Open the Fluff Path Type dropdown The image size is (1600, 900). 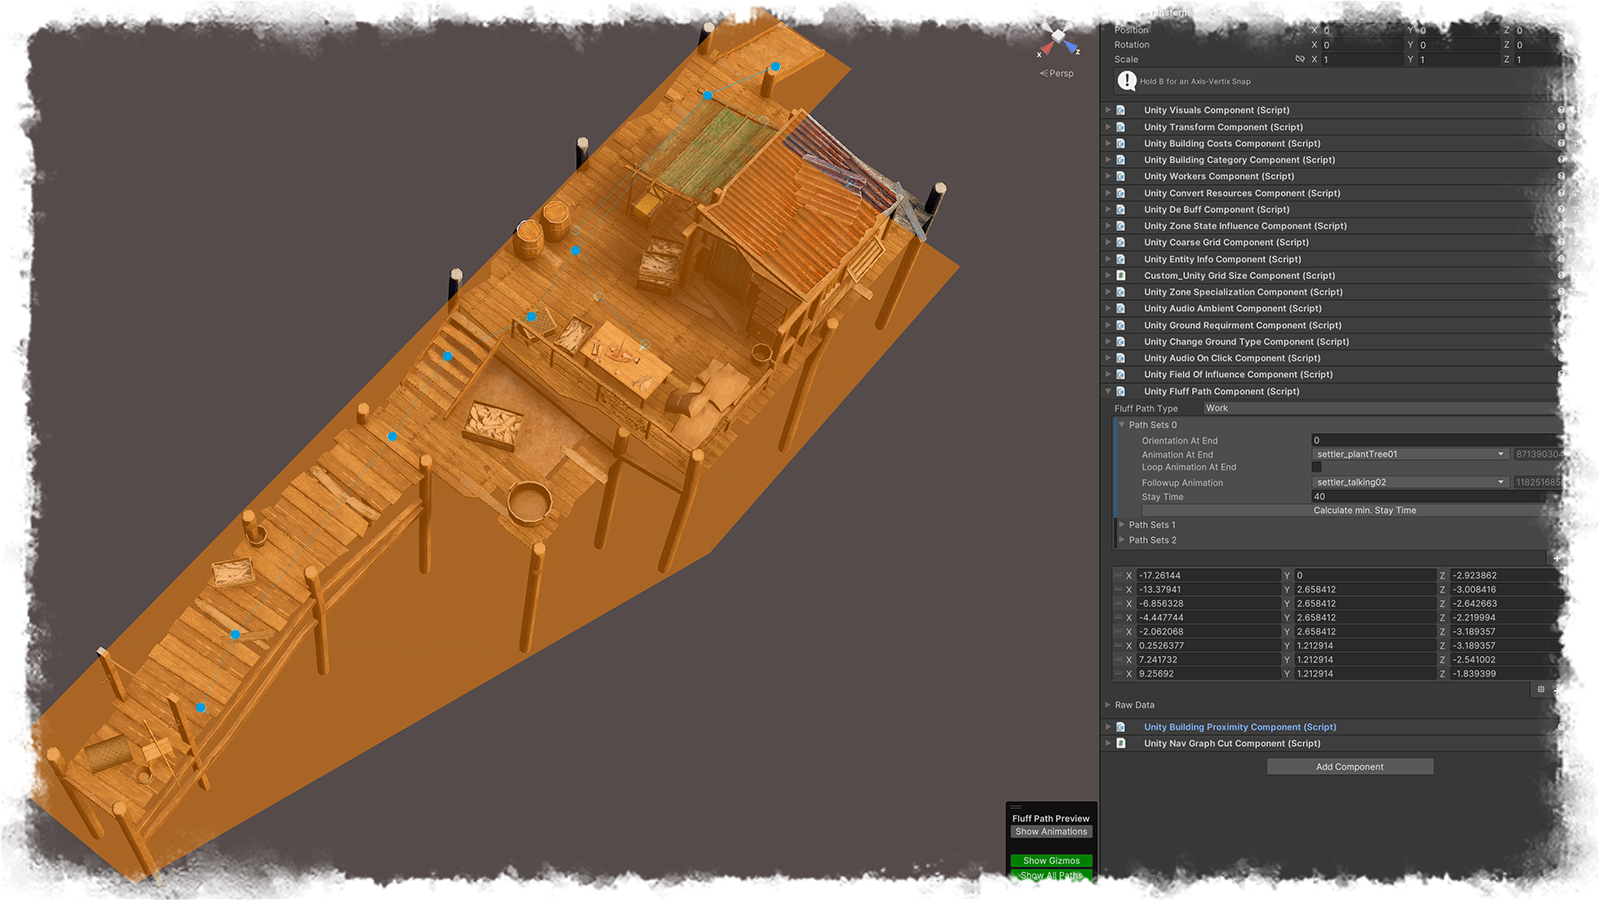click(1397, 408)
